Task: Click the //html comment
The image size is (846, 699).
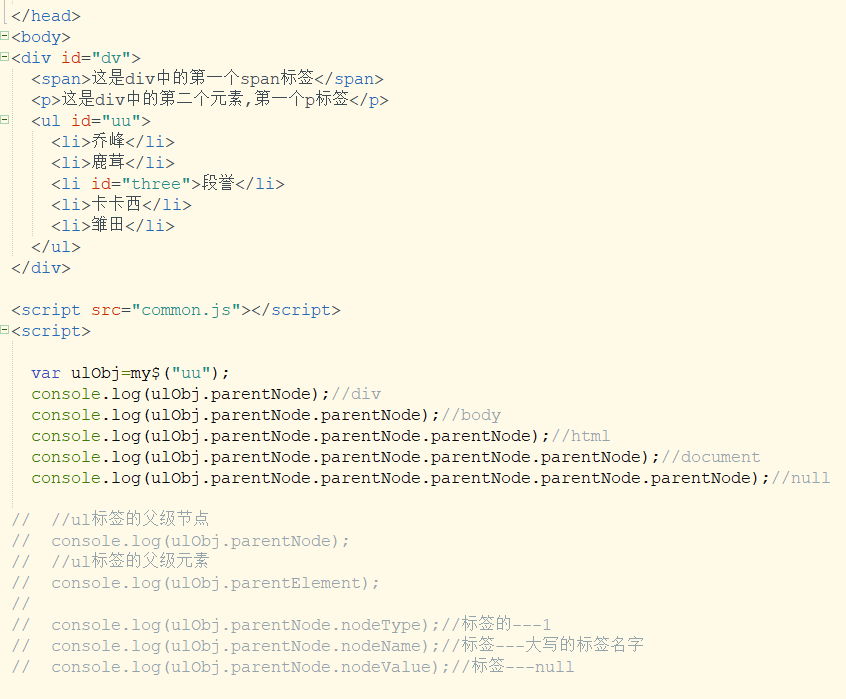Action: 581,436
